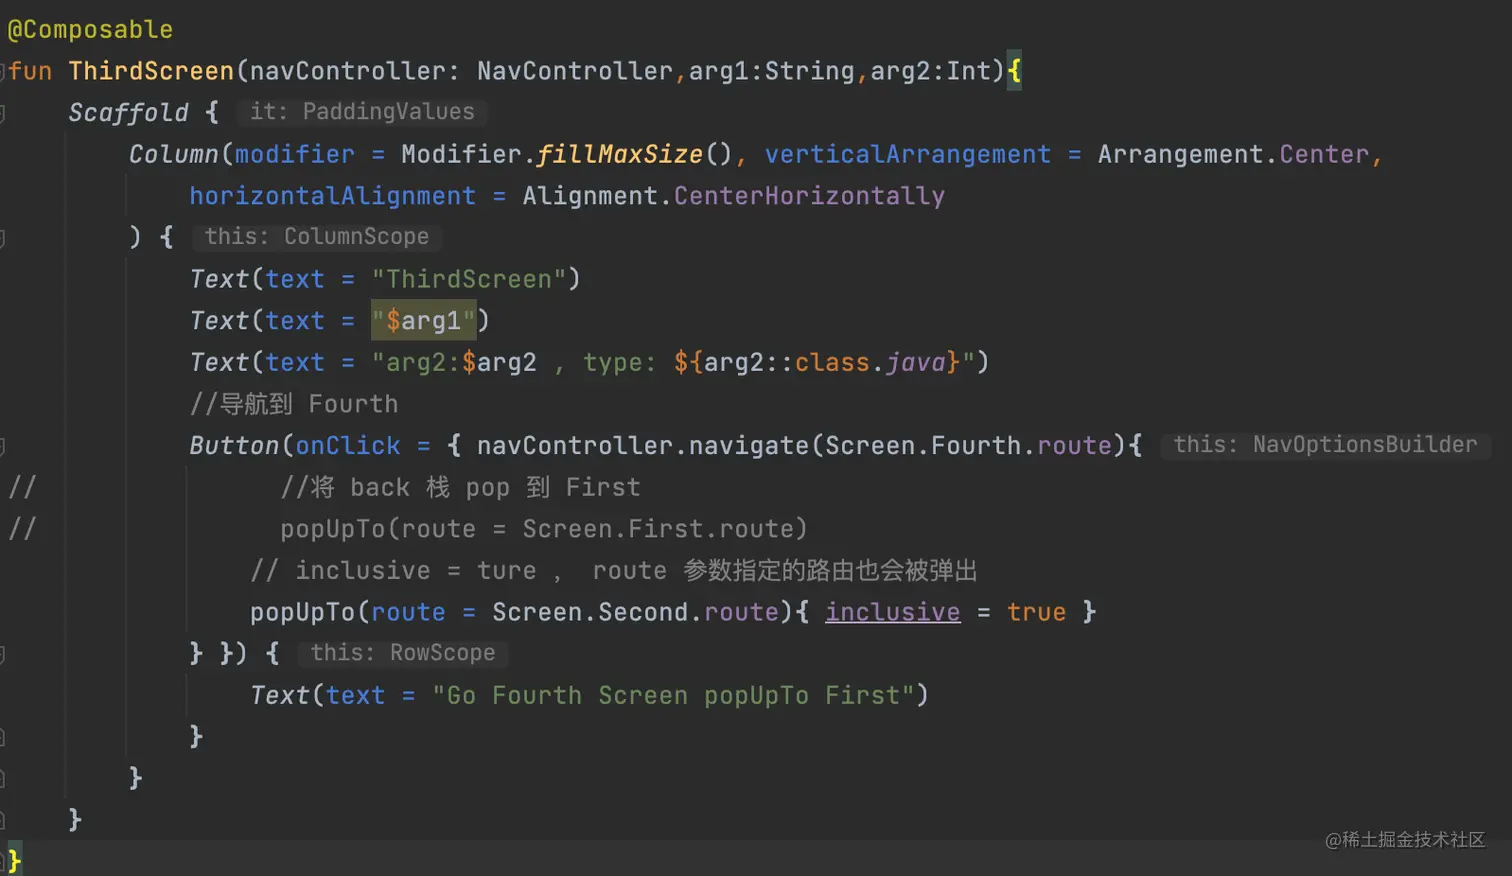The image size is (1512, 876).
Task: Click navigate in navController.navigate
Action: coord(749,446)
